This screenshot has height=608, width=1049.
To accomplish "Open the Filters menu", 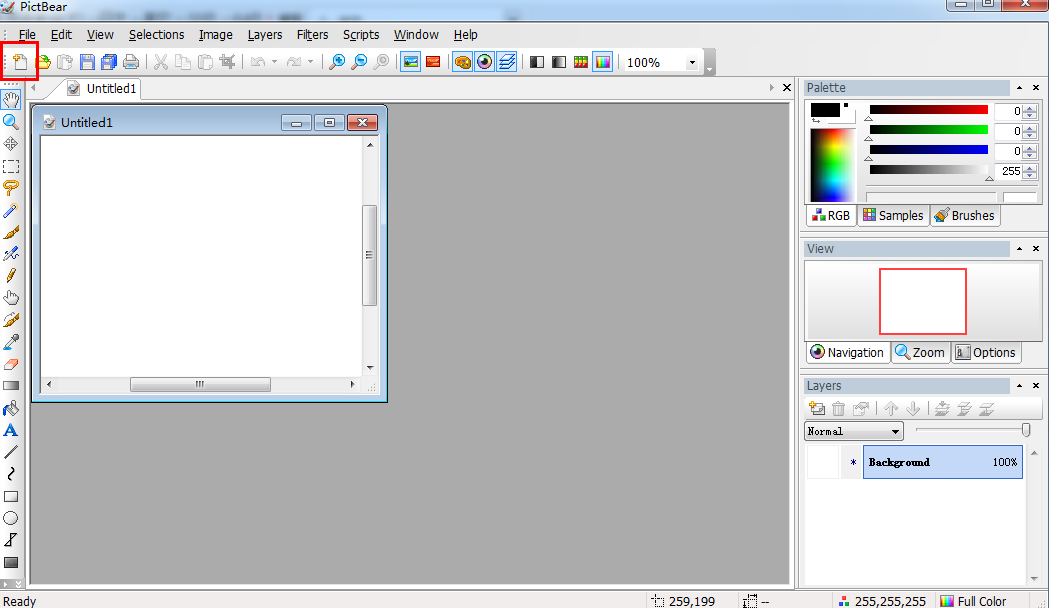I will click(312, 35).
